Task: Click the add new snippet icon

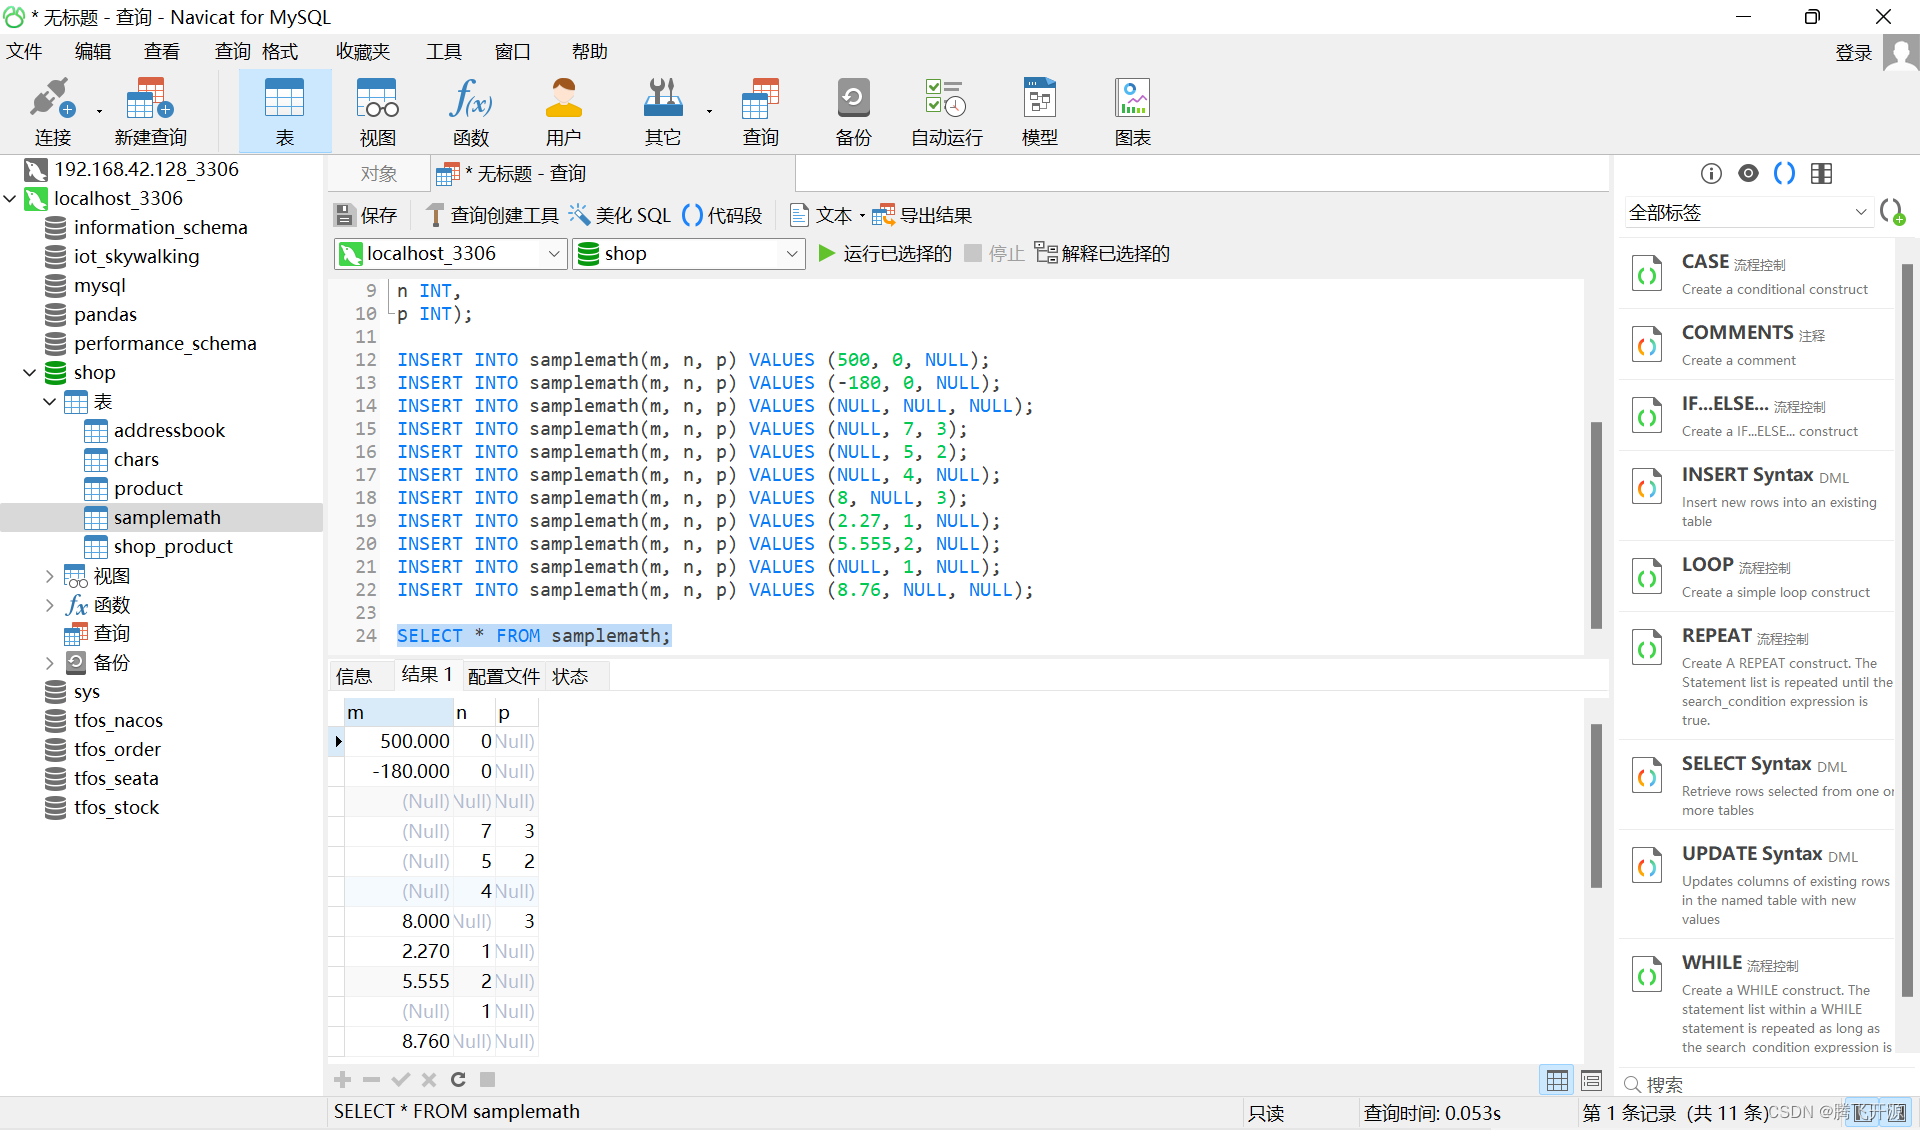Action: [1892, 212]
